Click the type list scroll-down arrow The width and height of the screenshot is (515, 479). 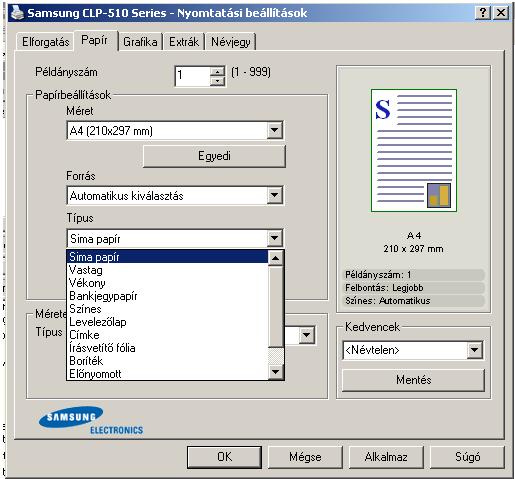click(x=276, y=372)
